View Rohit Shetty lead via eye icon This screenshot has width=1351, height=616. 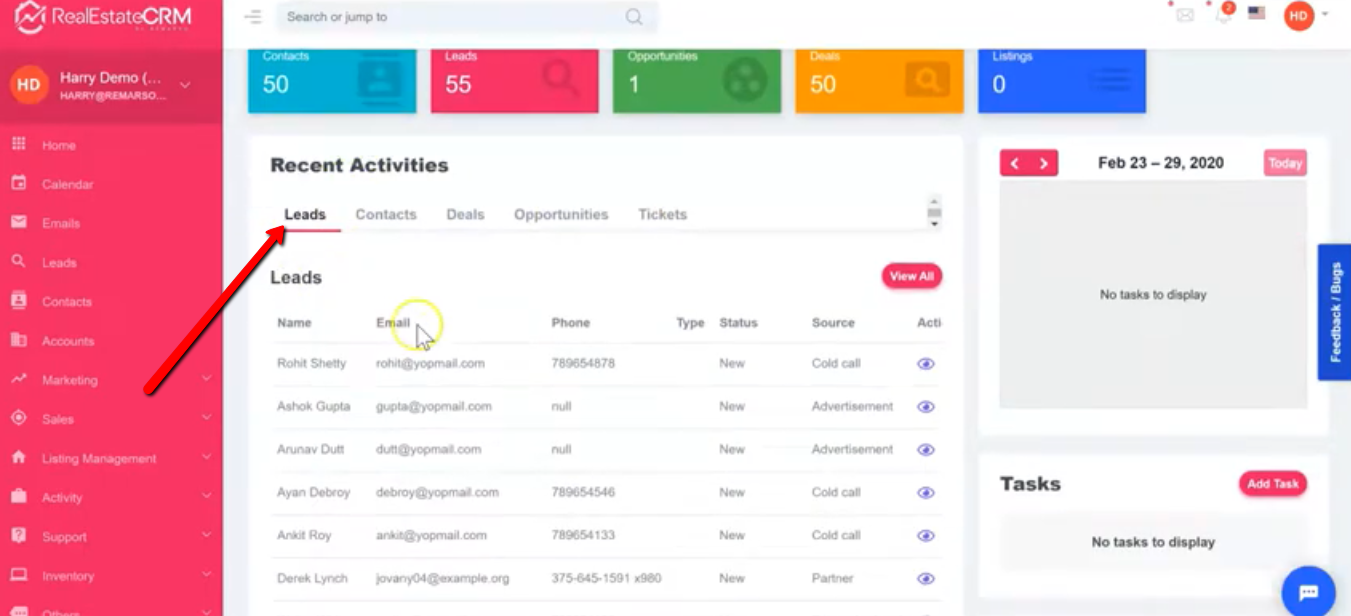click(x=926, y=364)
